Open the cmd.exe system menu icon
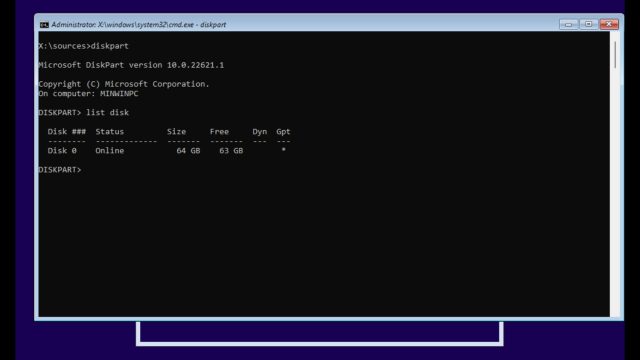Image resolution: width=640 pixels, height=360 pixels. [x=44, y=25]
